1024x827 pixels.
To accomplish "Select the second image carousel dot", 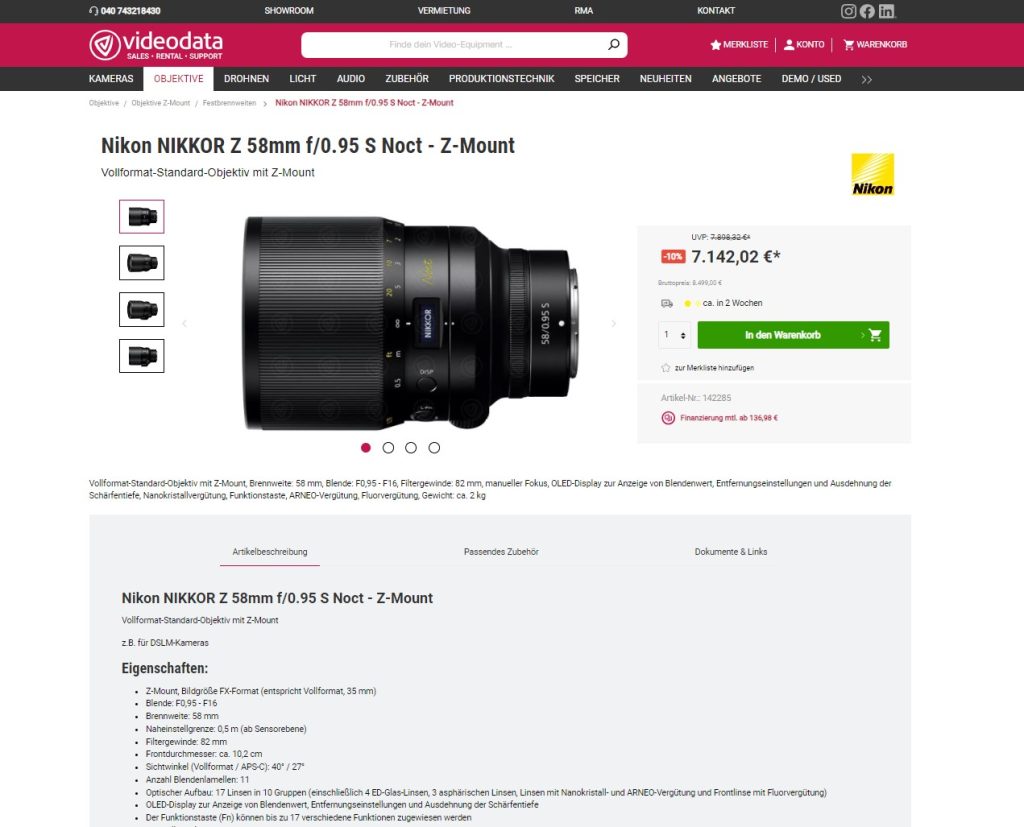I will (388, 447).
